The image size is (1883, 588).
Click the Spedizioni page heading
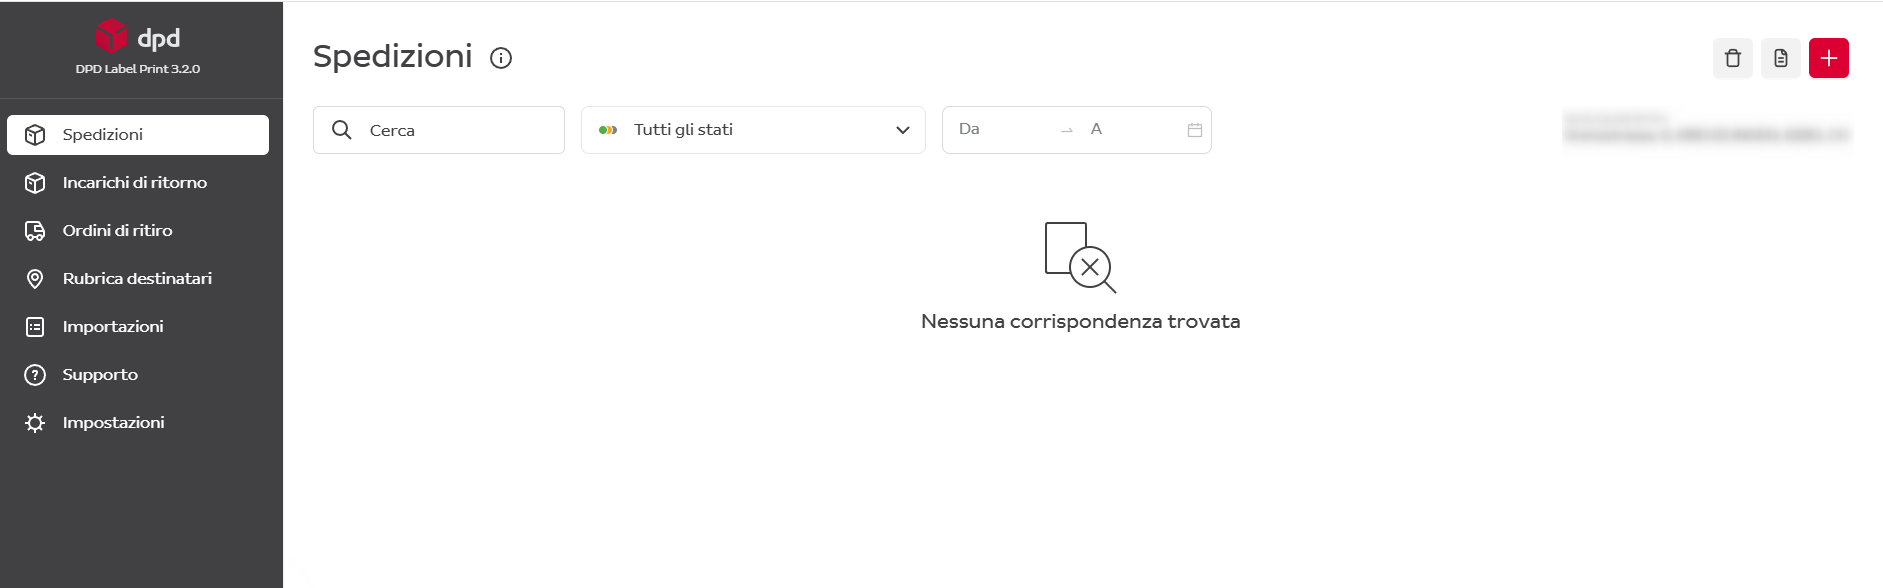click(393, 57)
